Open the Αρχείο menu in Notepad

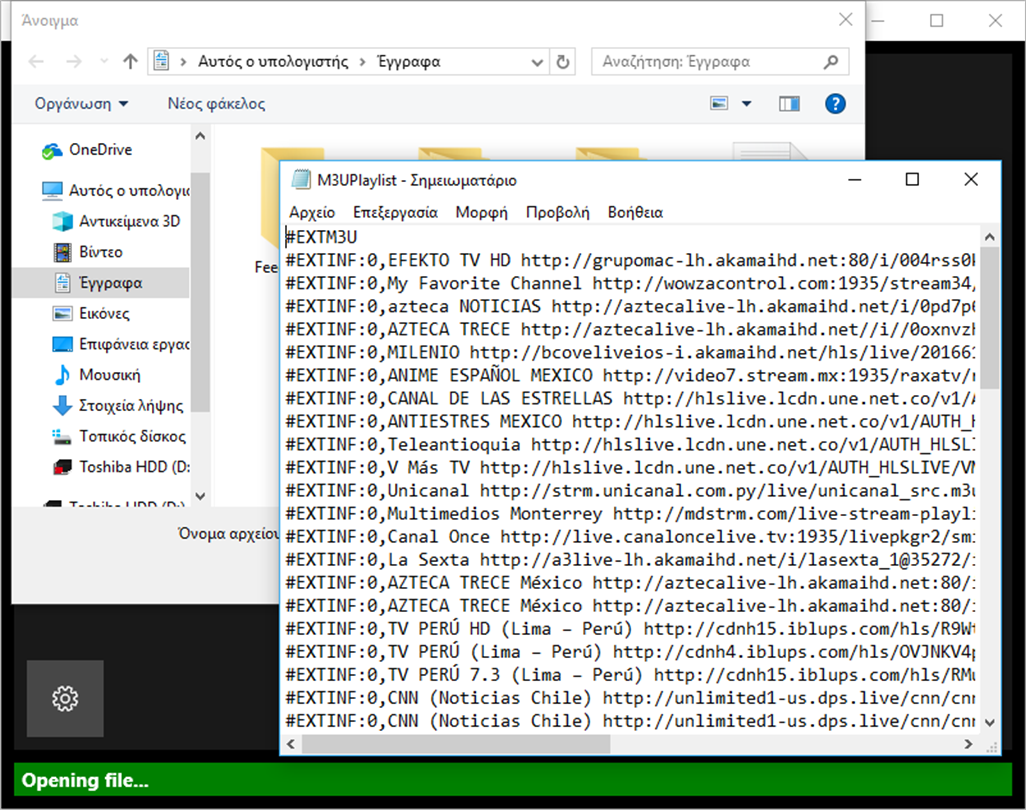pyautogui.click(x=312, y=212)
